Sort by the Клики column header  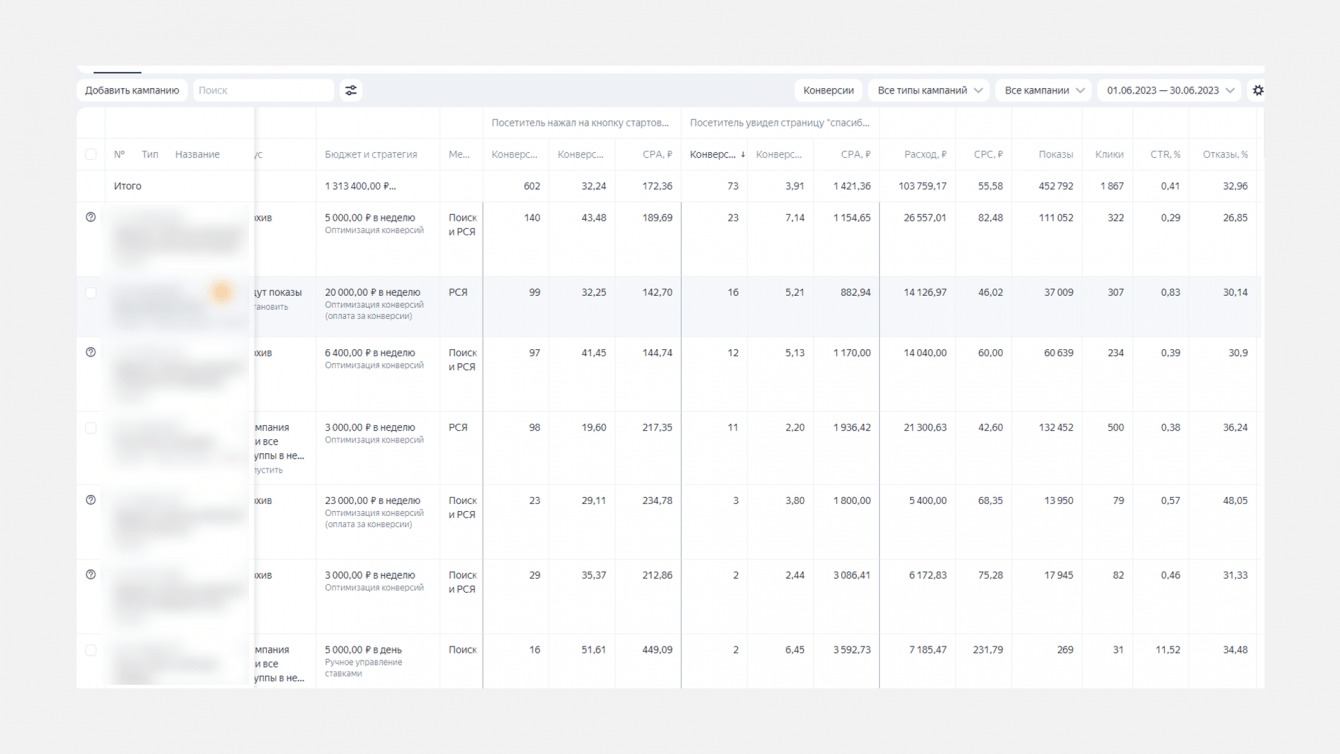pyautogui.click(x=1108, y=155)
